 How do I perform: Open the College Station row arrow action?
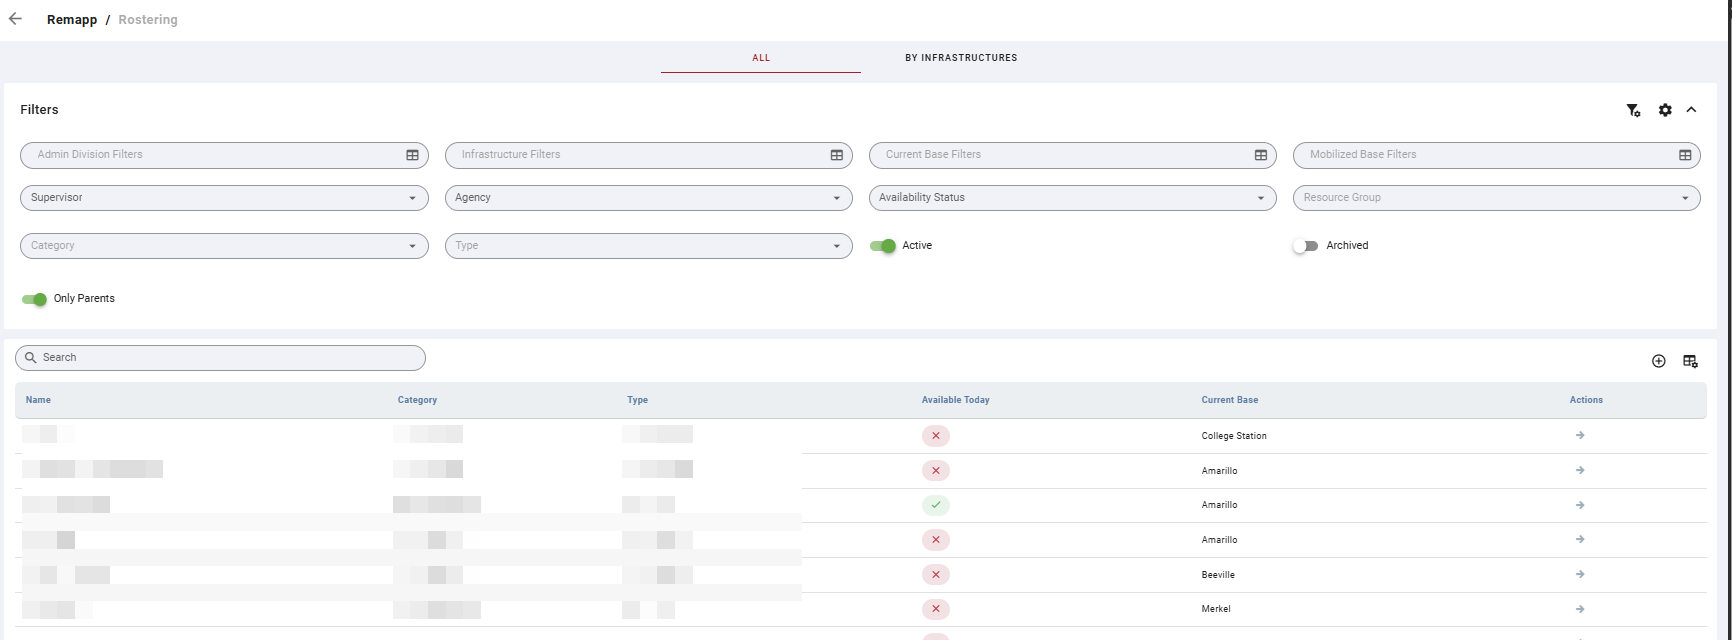[x=1580, y=435]
